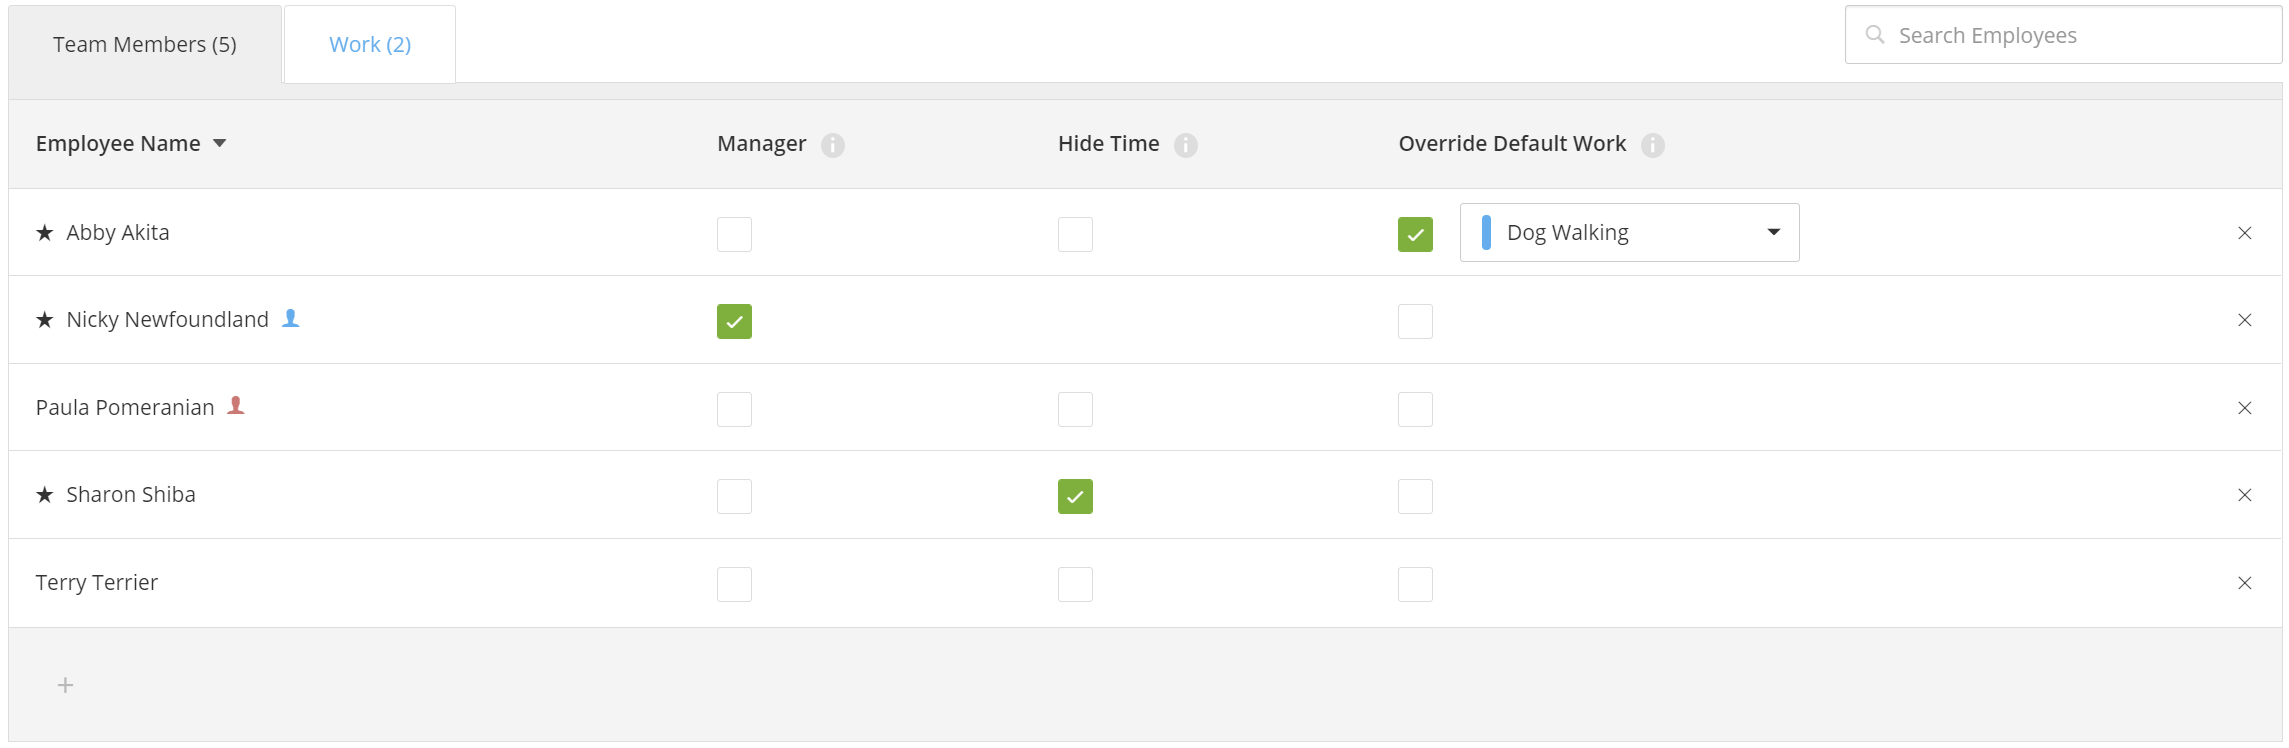Remove Abby Akita with the X button
Image resolution: width=2289 pixels, height=748 pixels.
pos(2244,233)
